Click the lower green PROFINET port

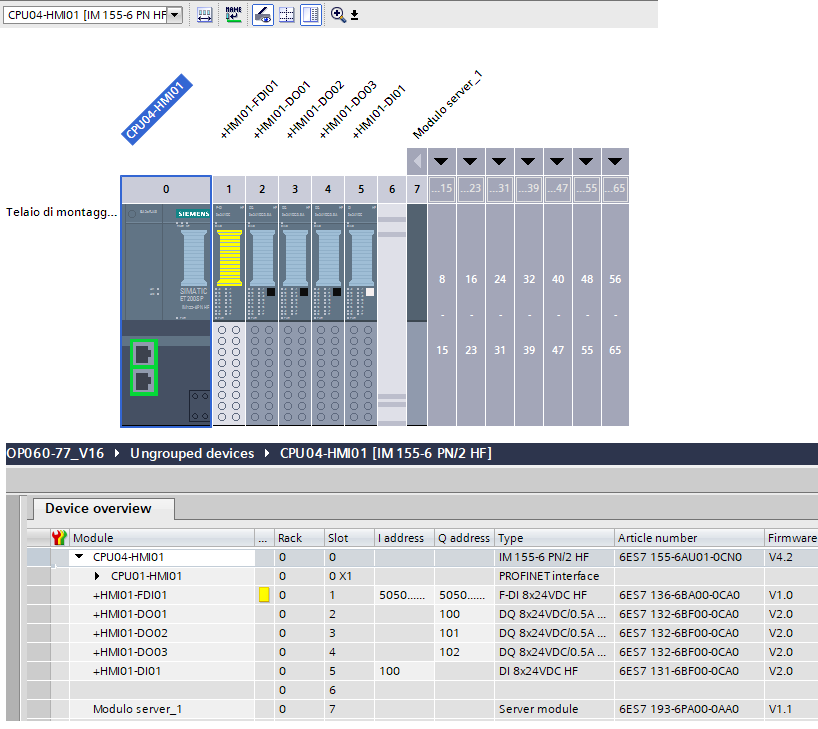point(143,381)
